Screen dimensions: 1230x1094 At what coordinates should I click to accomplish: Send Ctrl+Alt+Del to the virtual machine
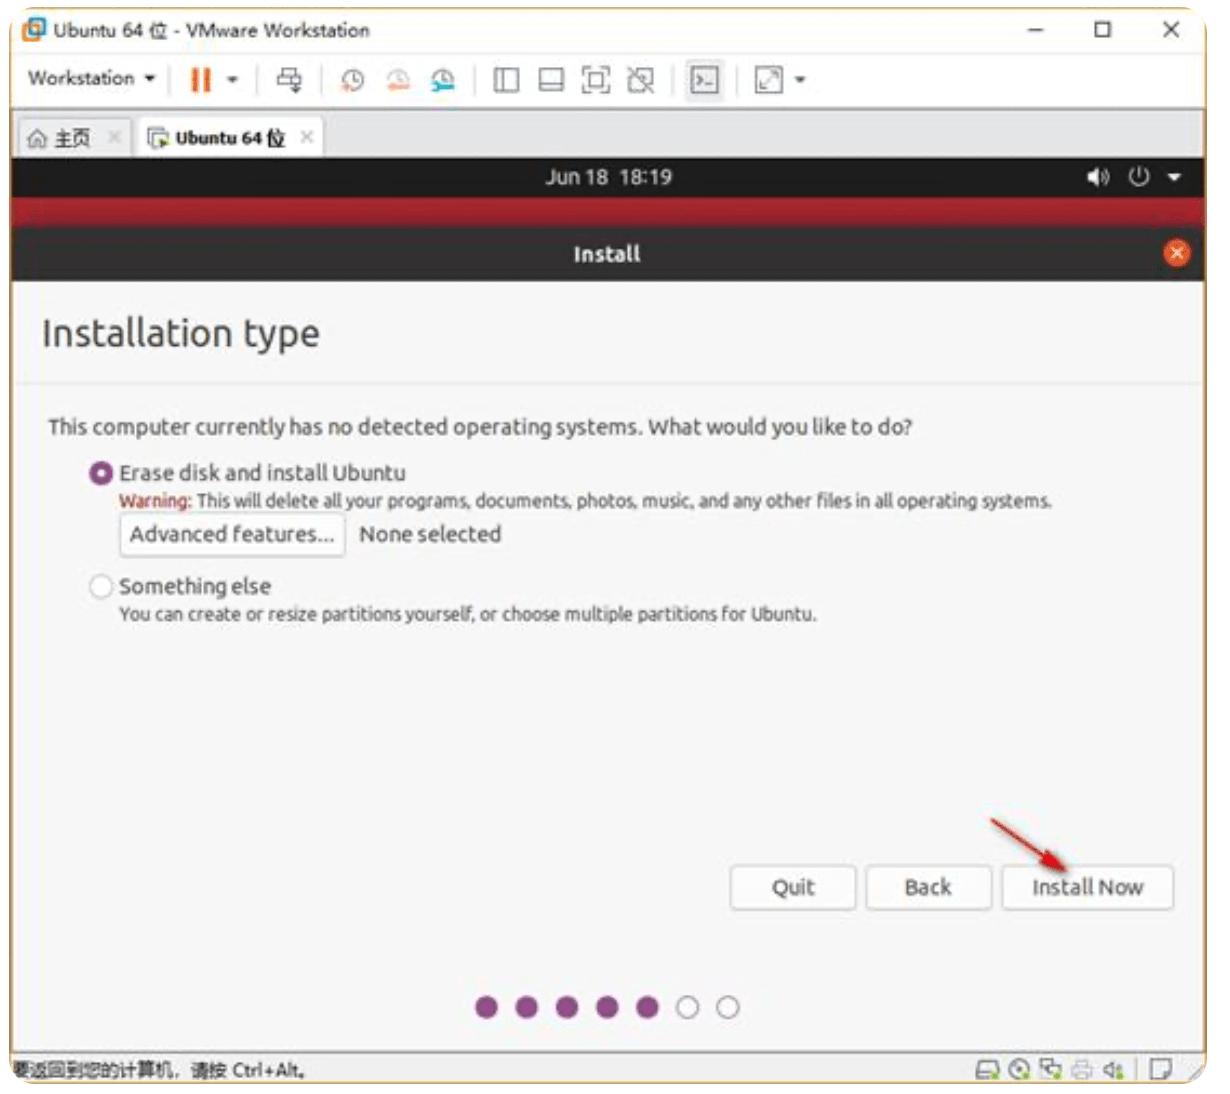click(289, 80)
